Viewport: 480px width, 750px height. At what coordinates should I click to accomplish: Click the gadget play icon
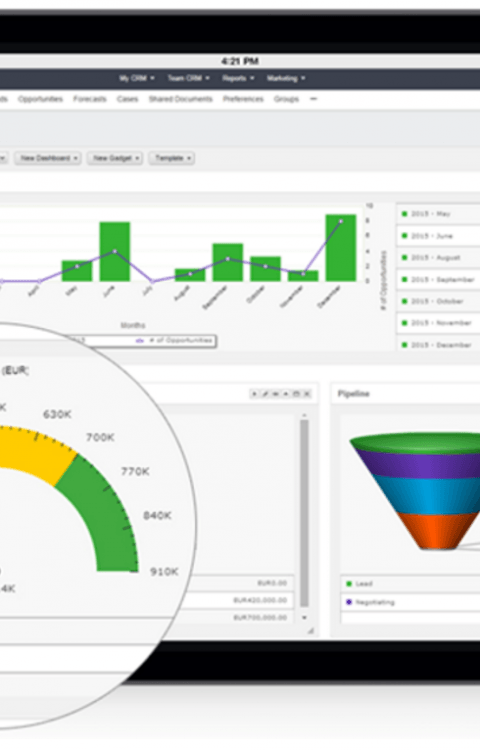pos(254,394)
